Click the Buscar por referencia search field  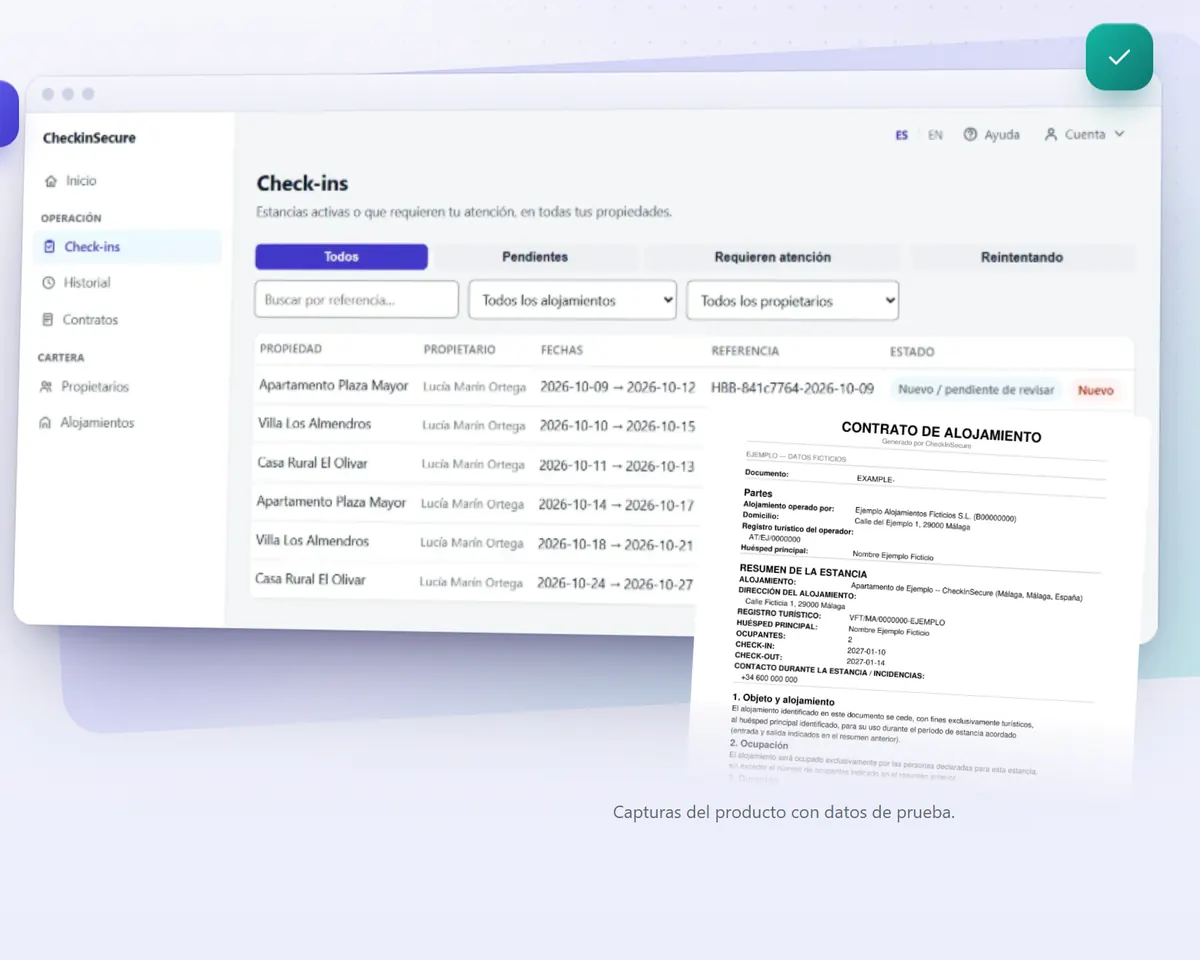click(356, 300)
